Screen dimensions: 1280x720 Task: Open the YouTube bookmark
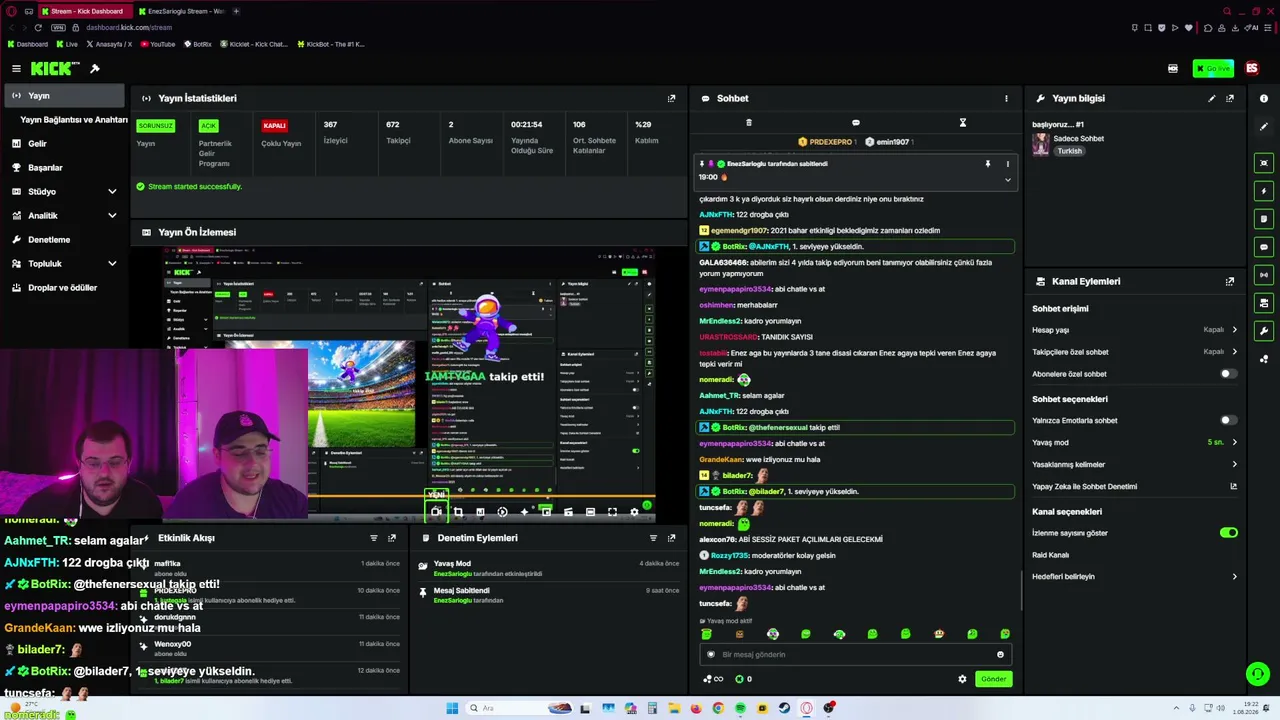[x=158, y=44]
